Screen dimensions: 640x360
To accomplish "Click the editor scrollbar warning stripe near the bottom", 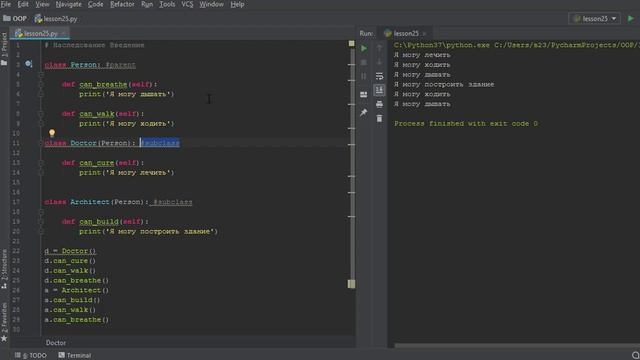I will point(351,284).
